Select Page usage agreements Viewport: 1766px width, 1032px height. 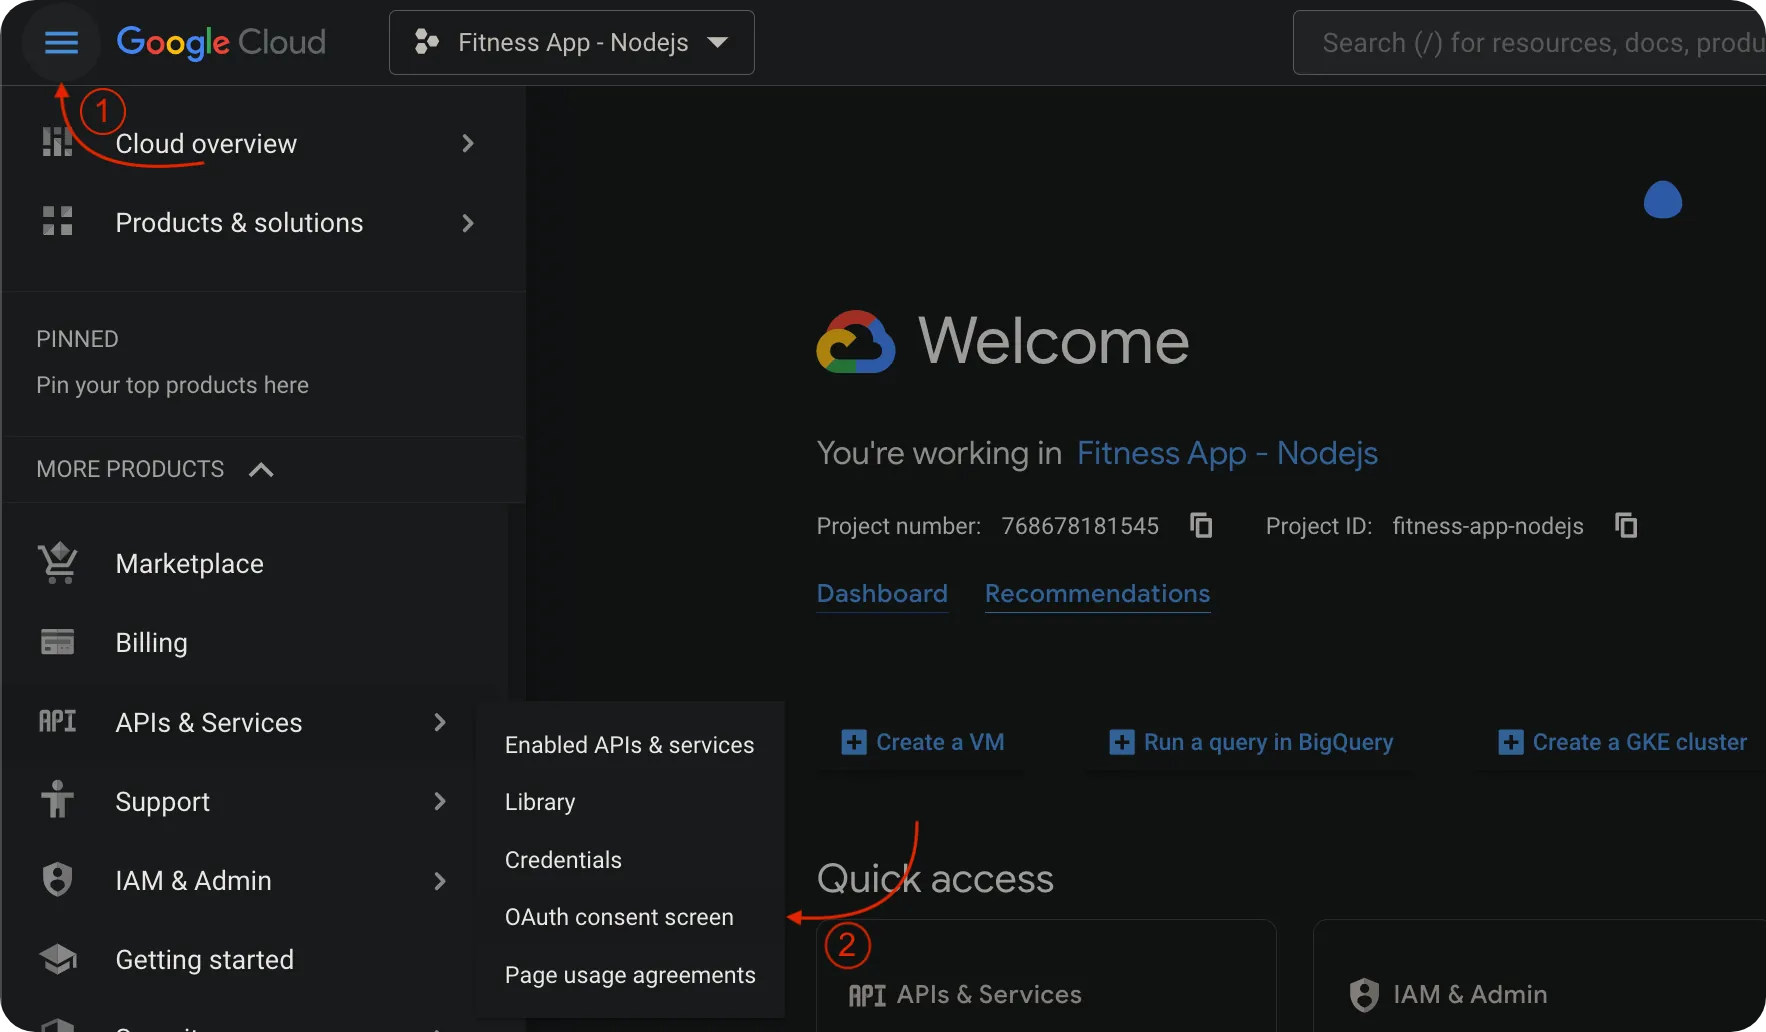[630, 975]
